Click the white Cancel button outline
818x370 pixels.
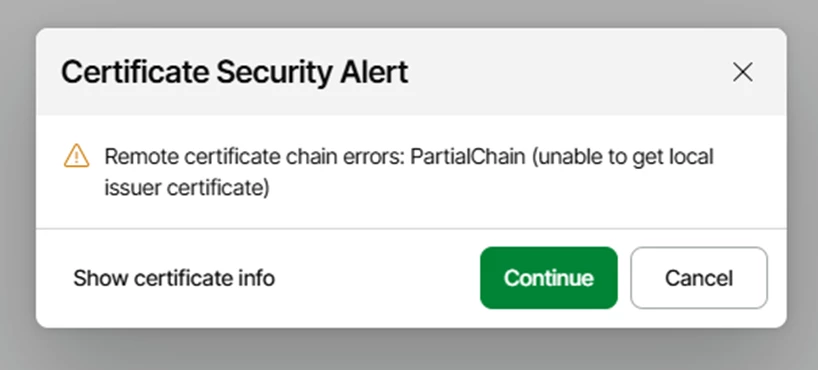pyautogui.click(x=699, y=278)
